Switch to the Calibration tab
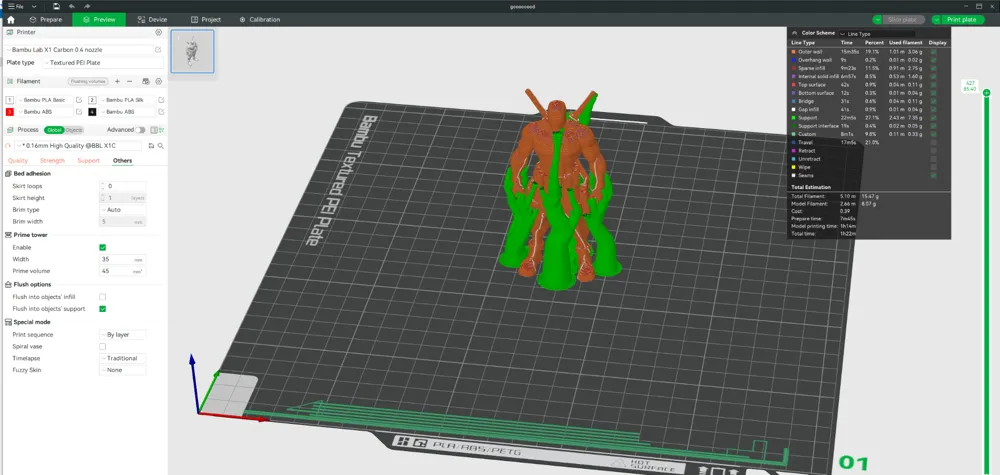 point(260,20)
